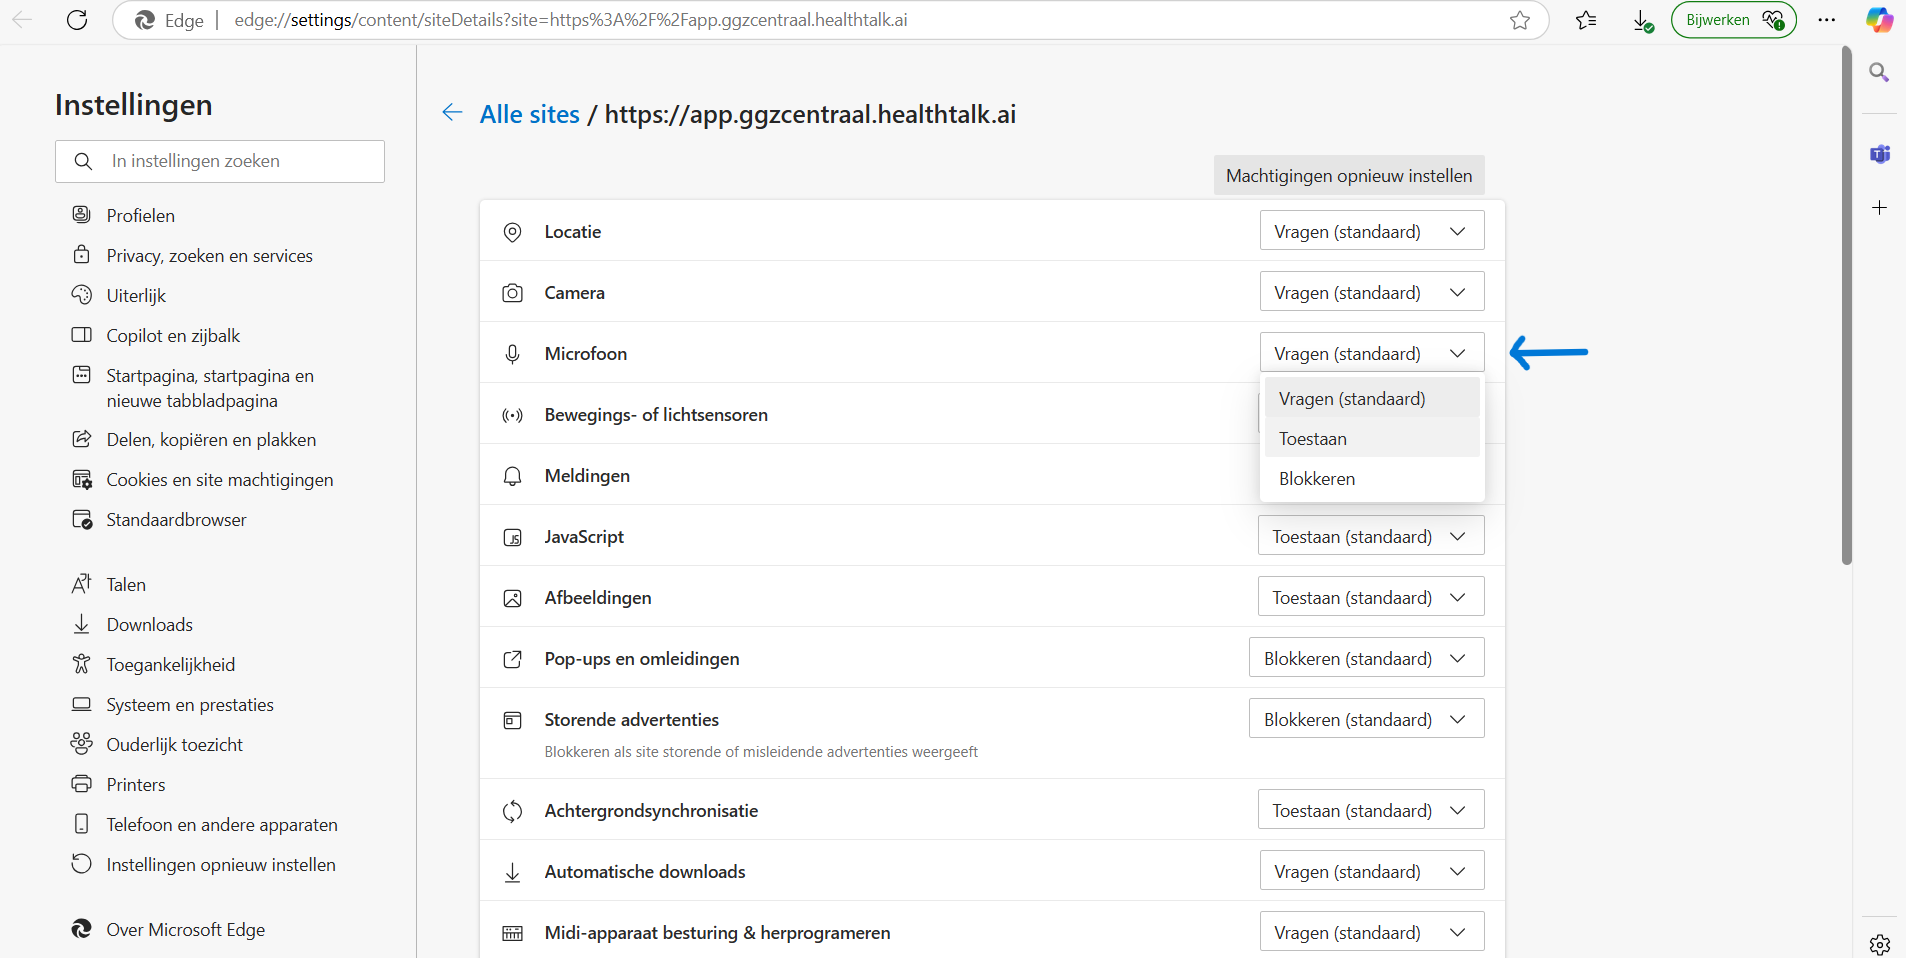1906x958 pixels.
Task: Open the Copilot icon in toolbar
Action: [1879, 20]
